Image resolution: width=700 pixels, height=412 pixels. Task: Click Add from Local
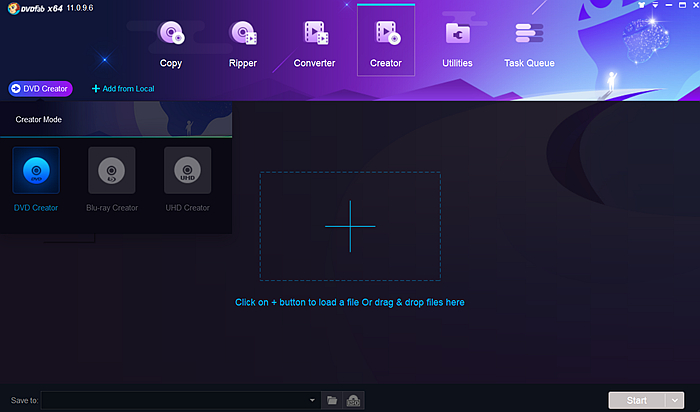pos(123,89)
